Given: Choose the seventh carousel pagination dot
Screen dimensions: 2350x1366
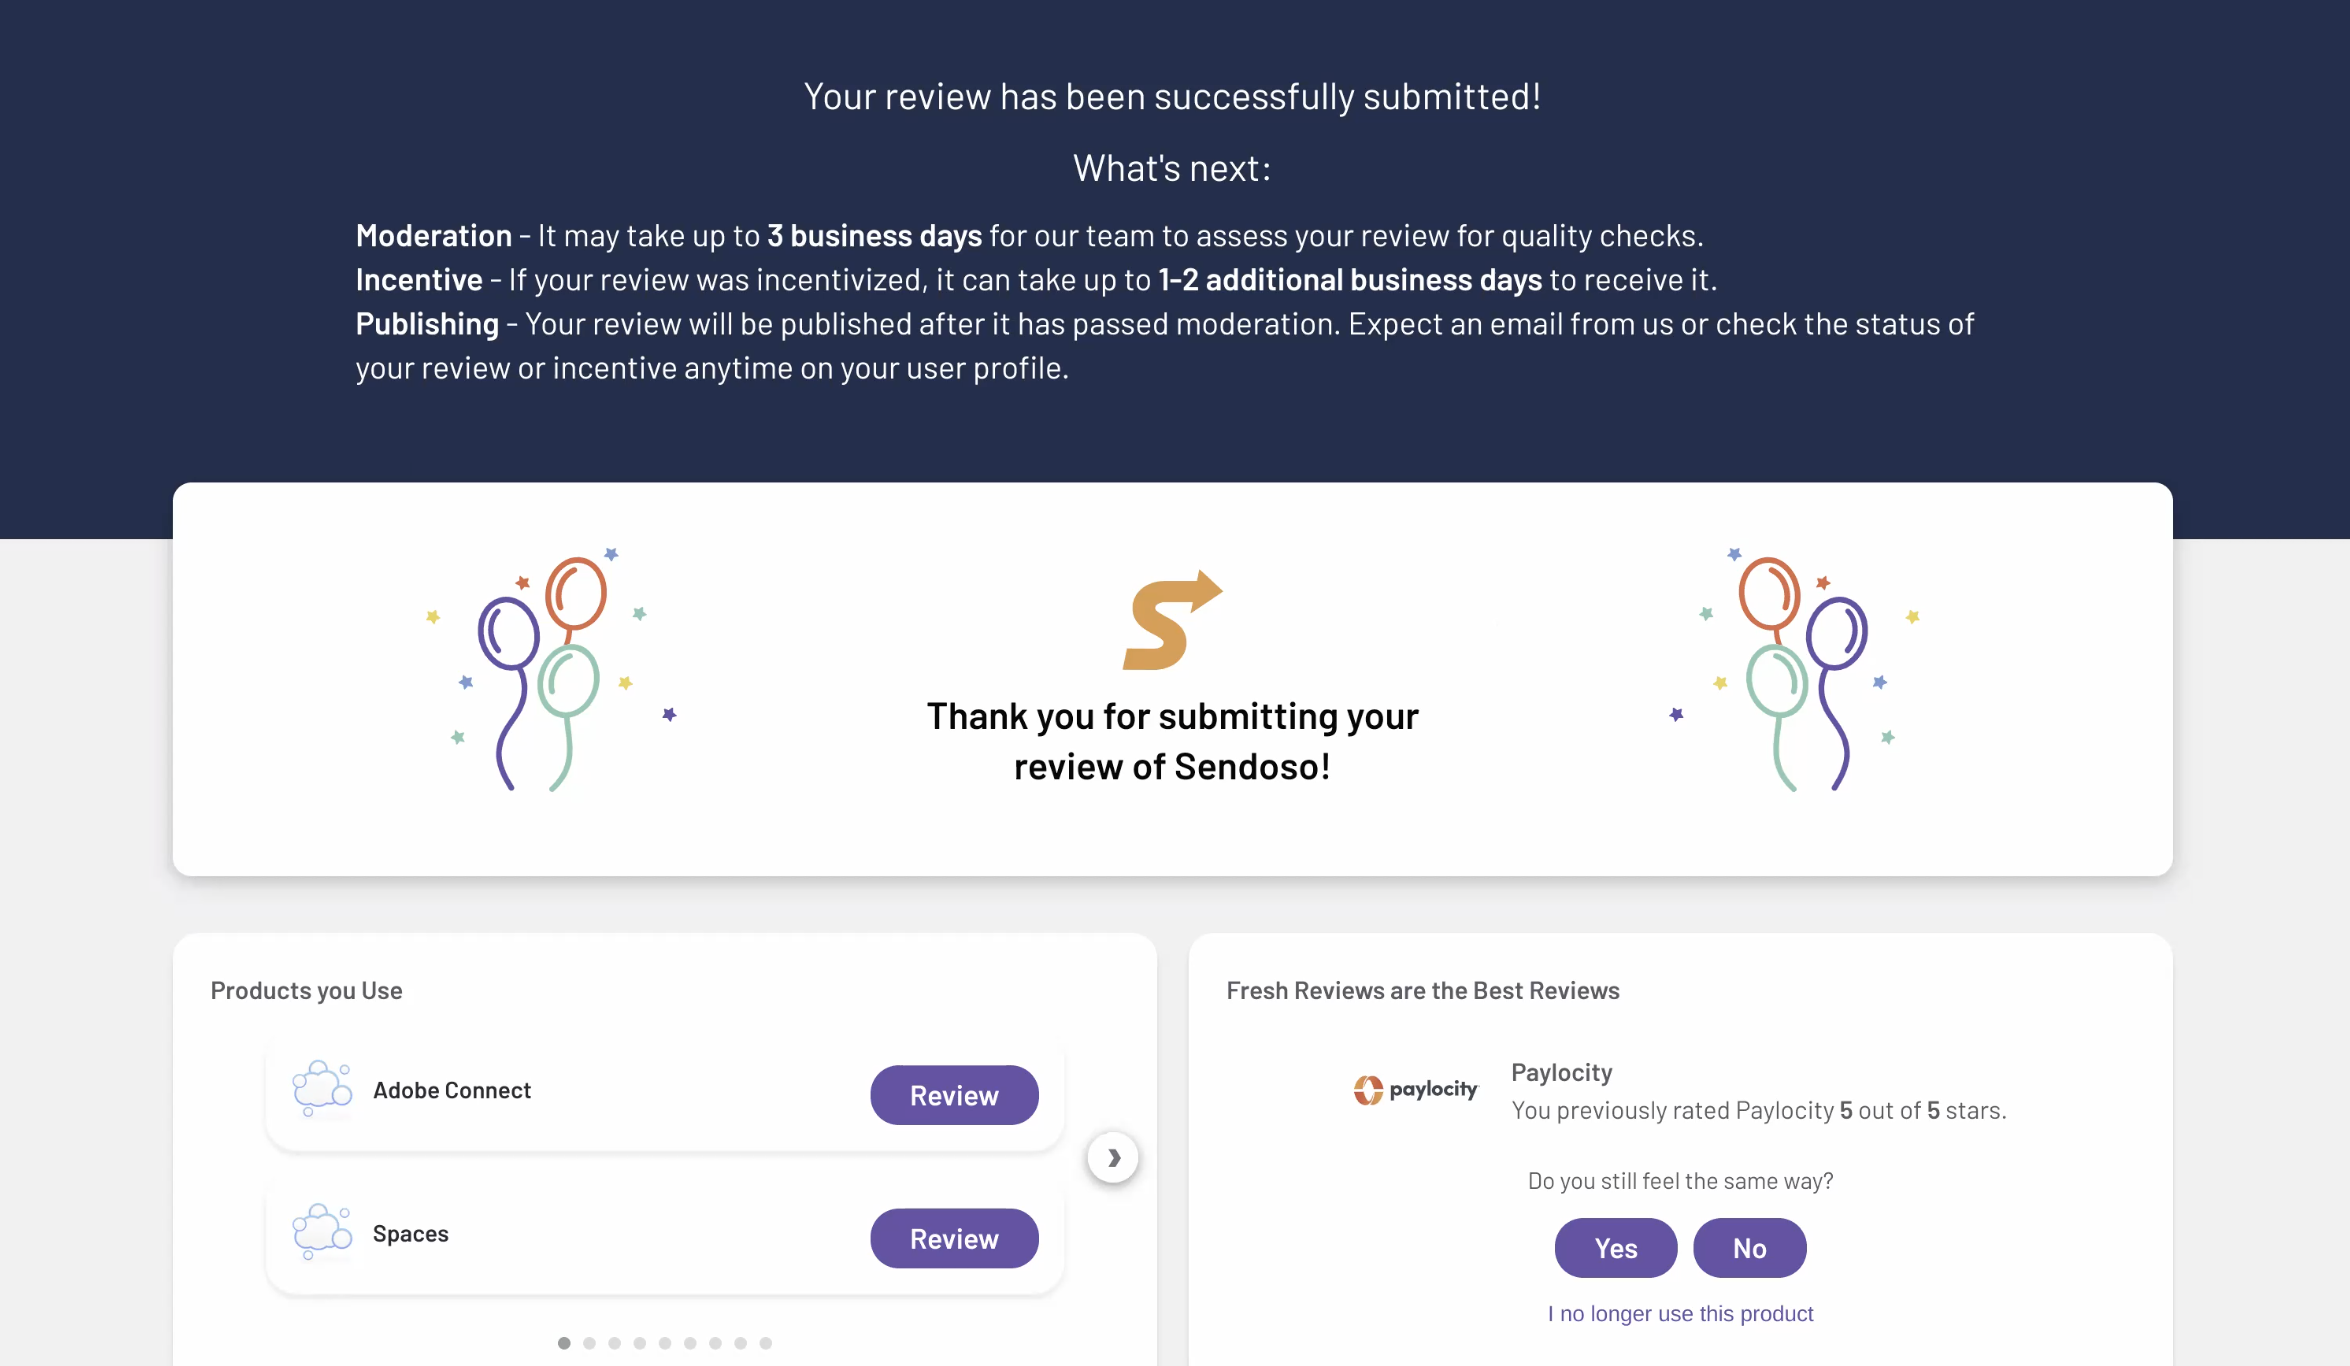Looking at the screenshot, I should point(715,1343).
